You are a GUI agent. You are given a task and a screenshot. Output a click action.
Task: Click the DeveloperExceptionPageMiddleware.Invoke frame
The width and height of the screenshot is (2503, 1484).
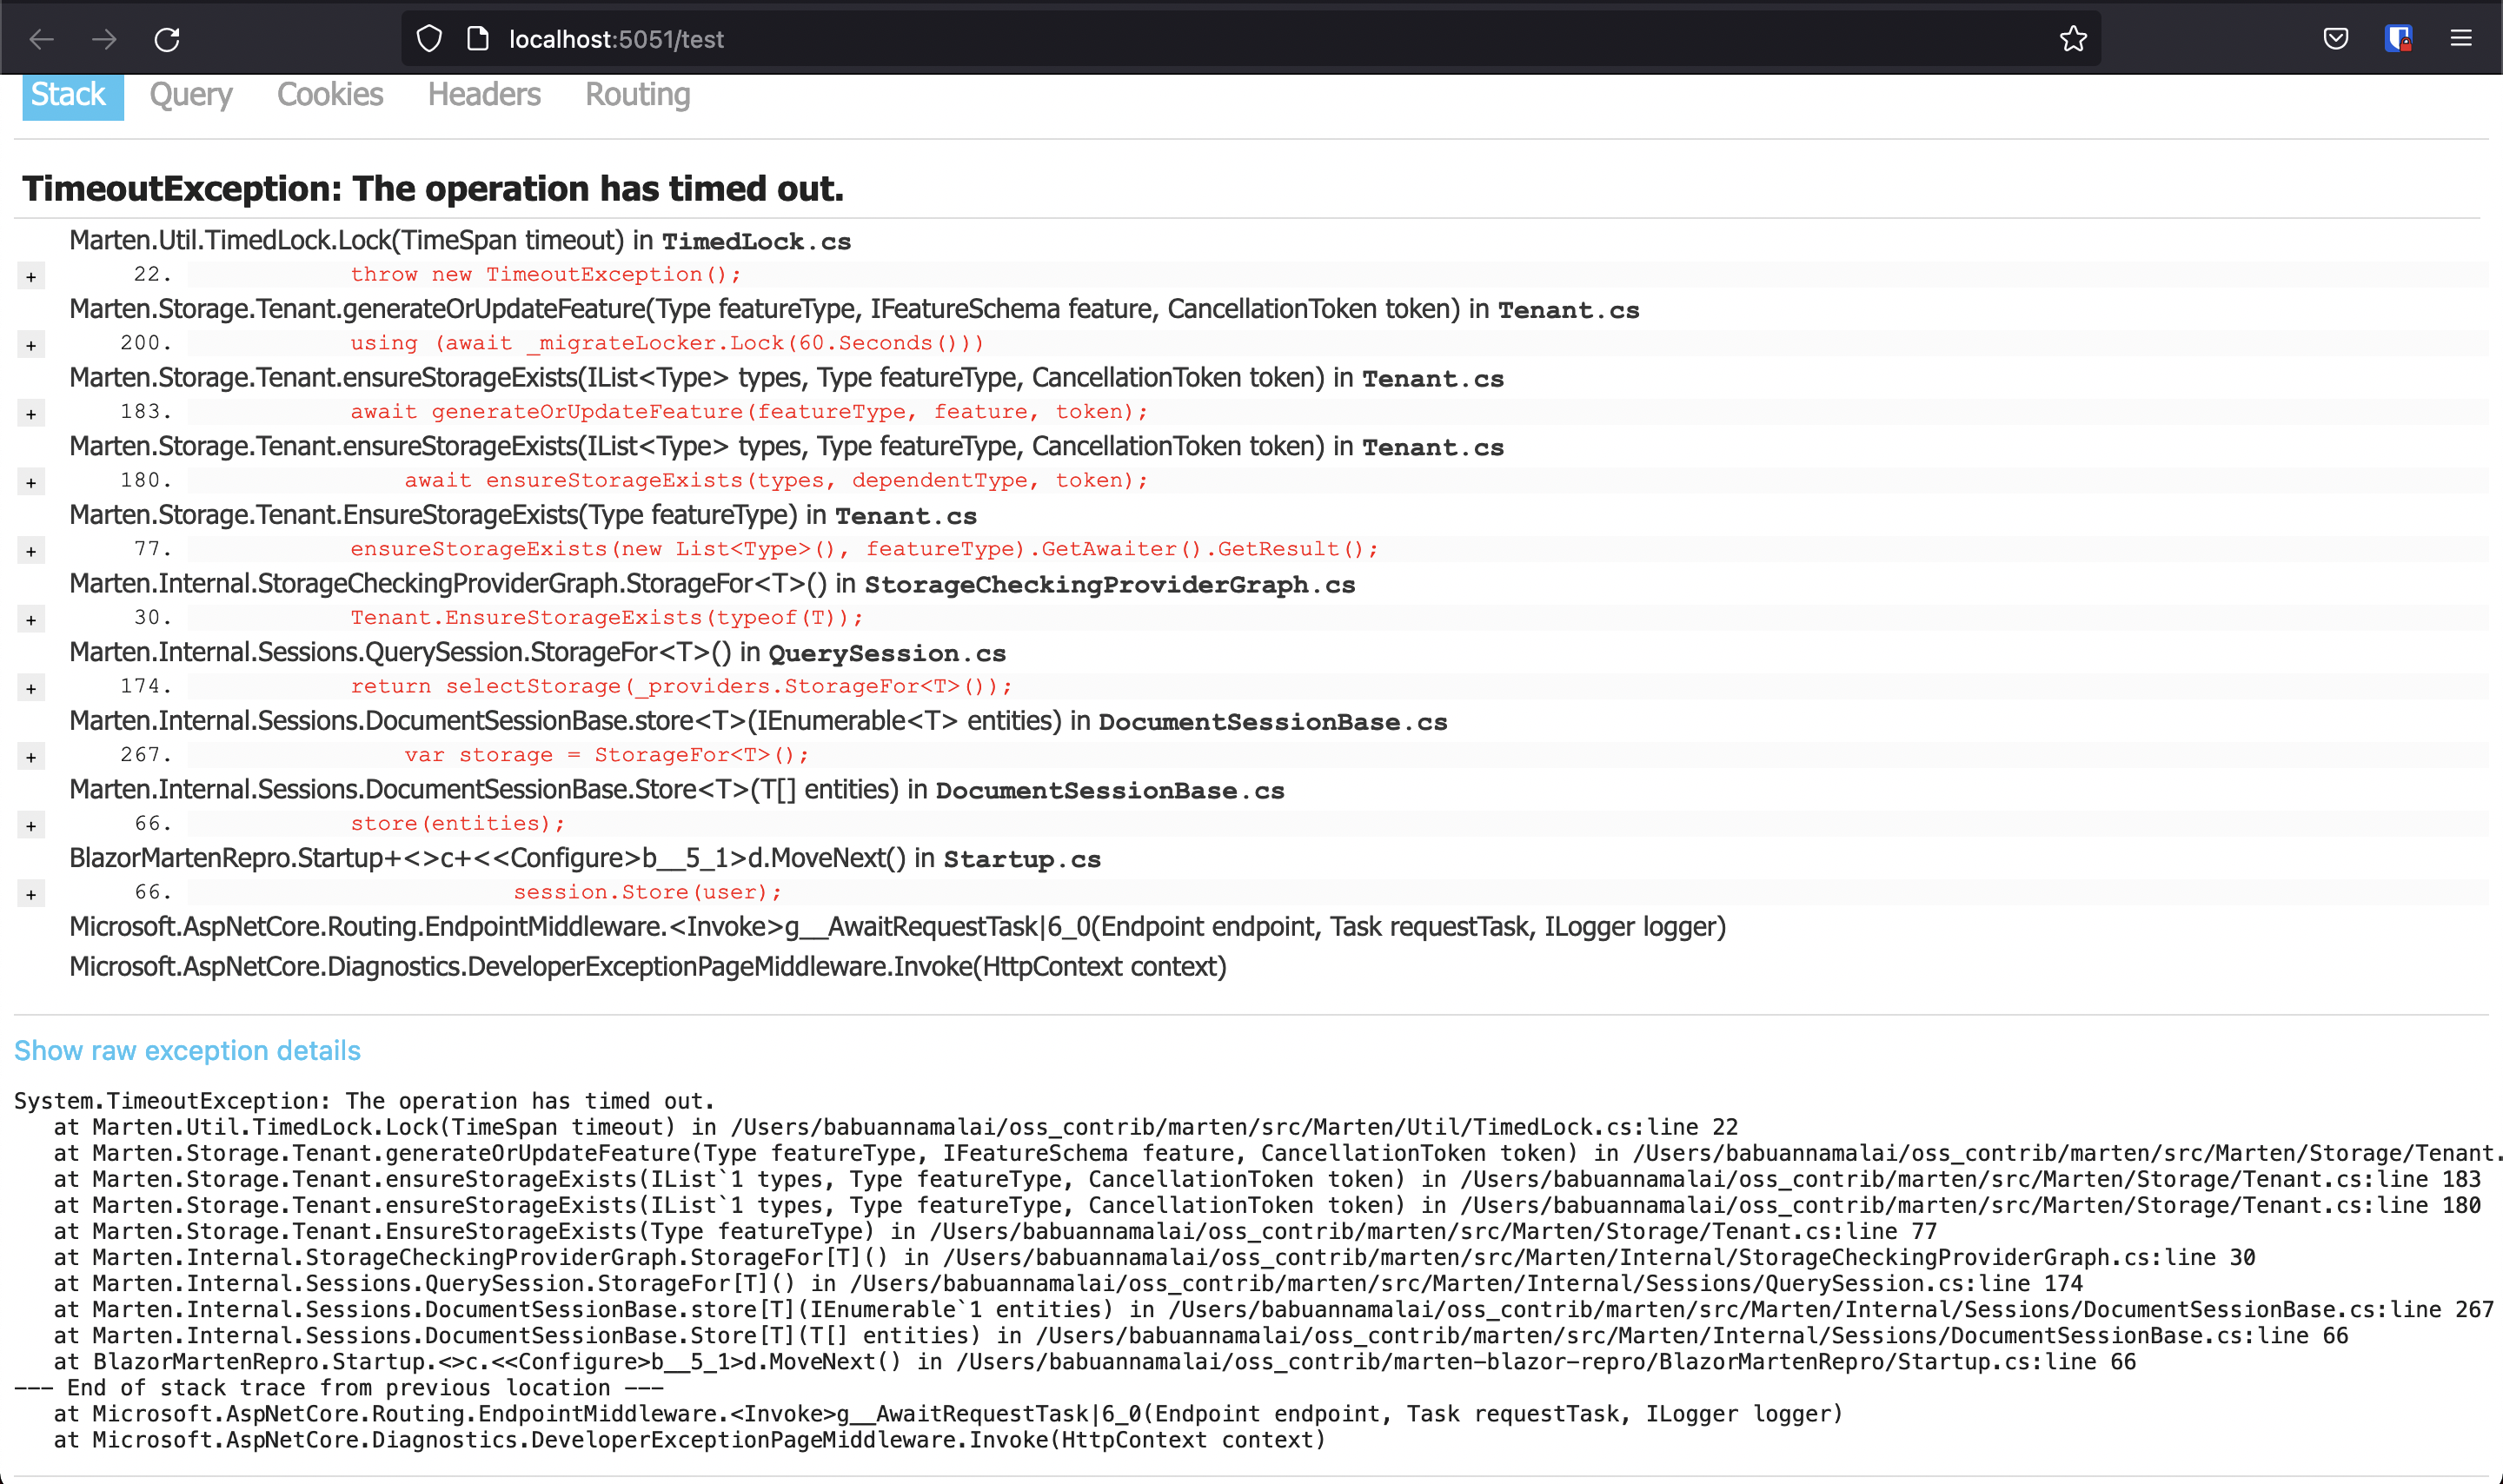coord(648,967)
